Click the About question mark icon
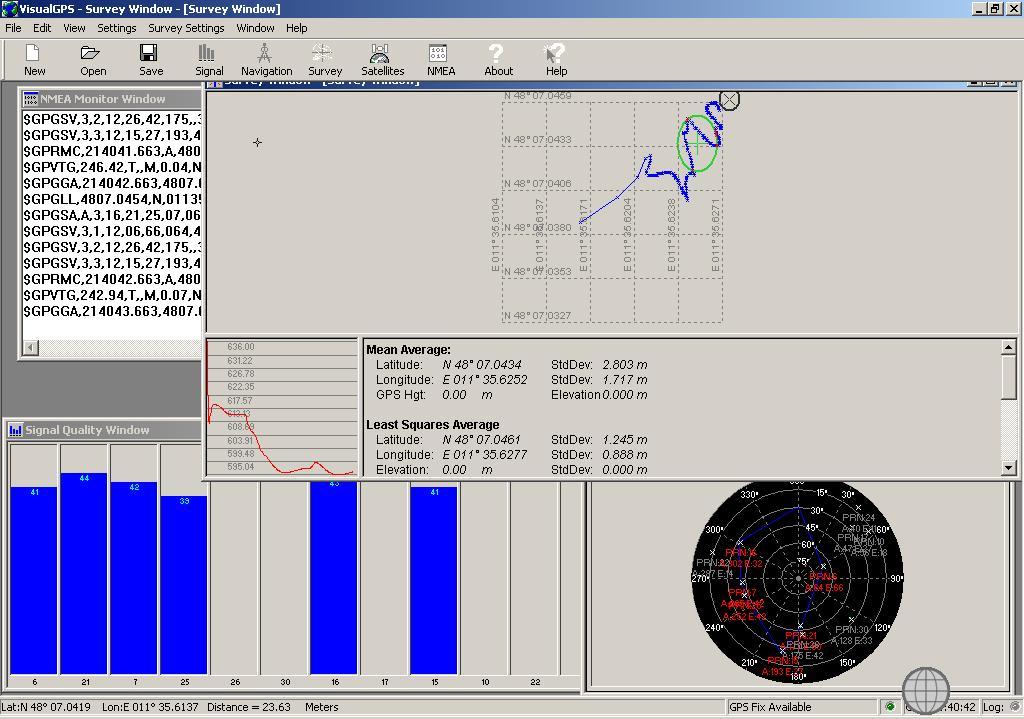This screenshot has width=1024, height=719. (x=496, y=52)
